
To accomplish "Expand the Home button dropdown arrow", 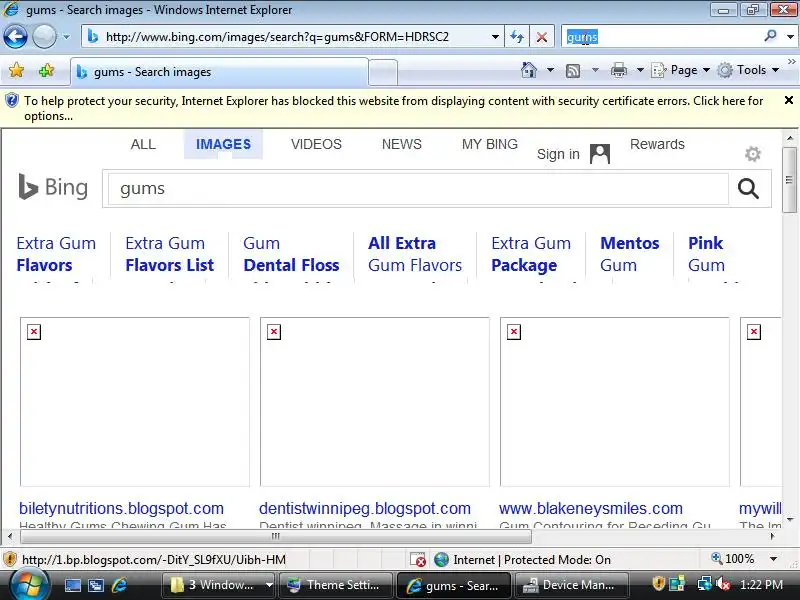I will click(x=551, y=70).
